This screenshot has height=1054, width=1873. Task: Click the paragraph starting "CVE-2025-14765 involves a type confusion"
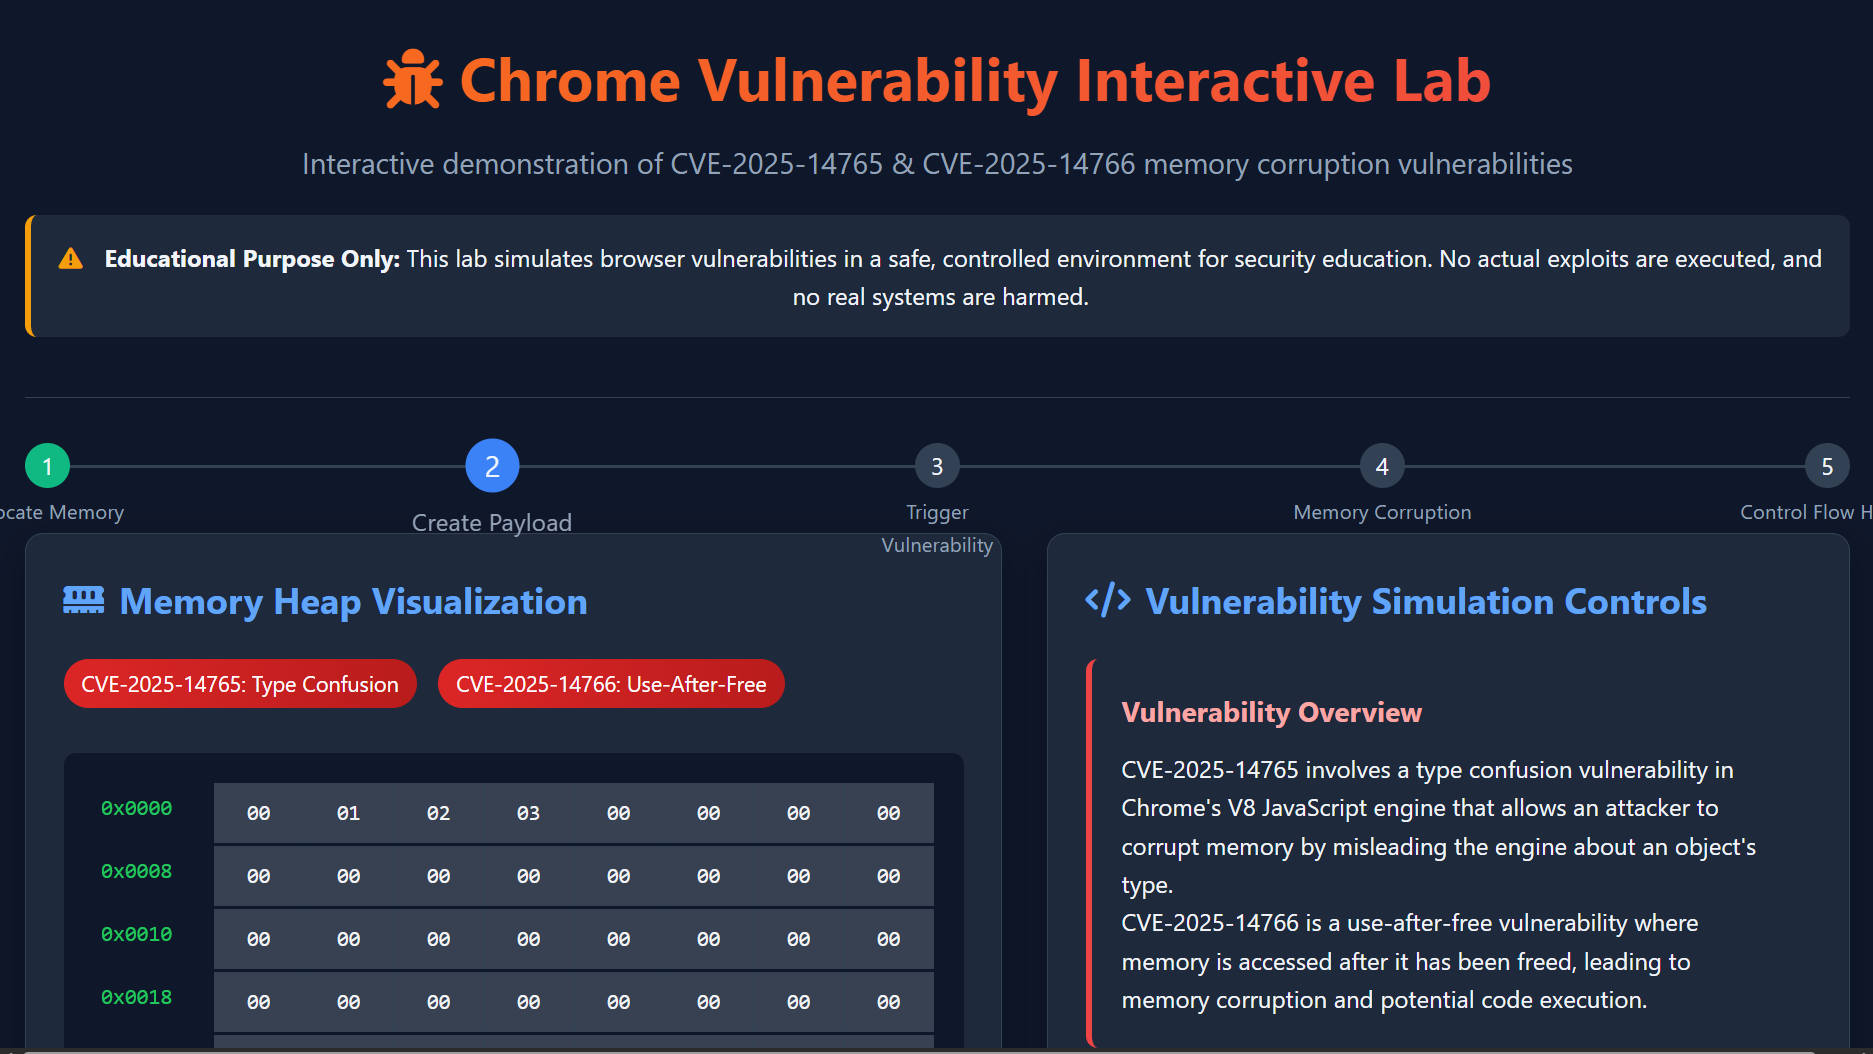[1439, 827]
